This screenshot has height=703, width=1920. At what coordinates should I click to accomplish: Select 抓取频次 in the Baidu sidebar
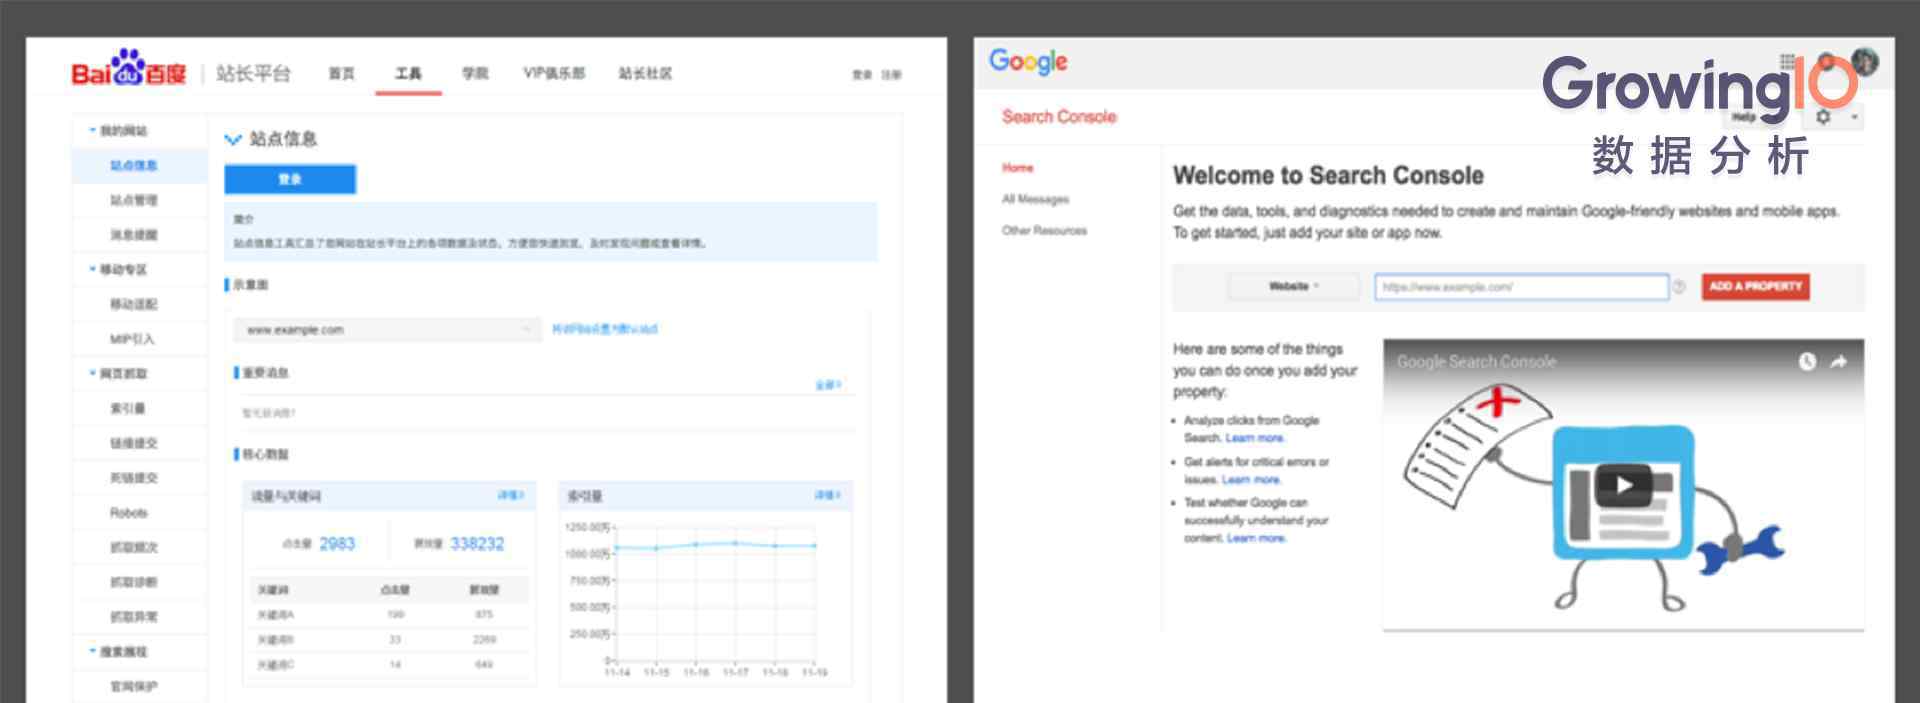pyautogui.click(x=134, y=547)
